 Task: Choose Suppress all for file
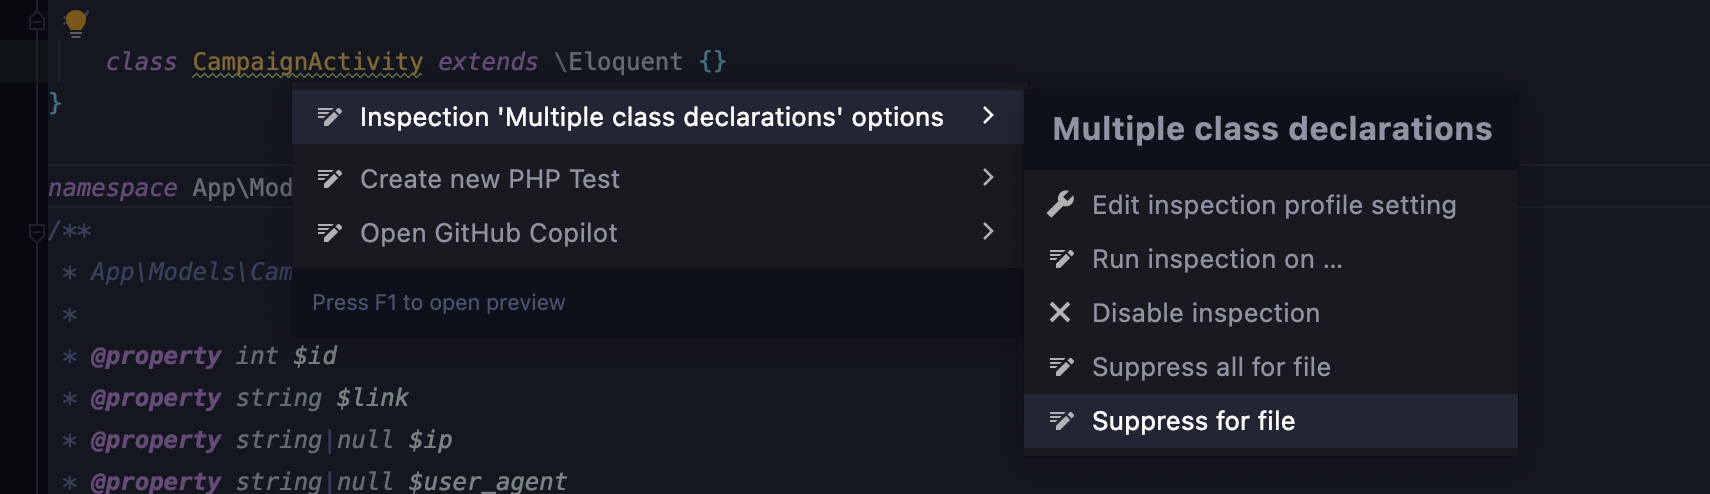1271,367
